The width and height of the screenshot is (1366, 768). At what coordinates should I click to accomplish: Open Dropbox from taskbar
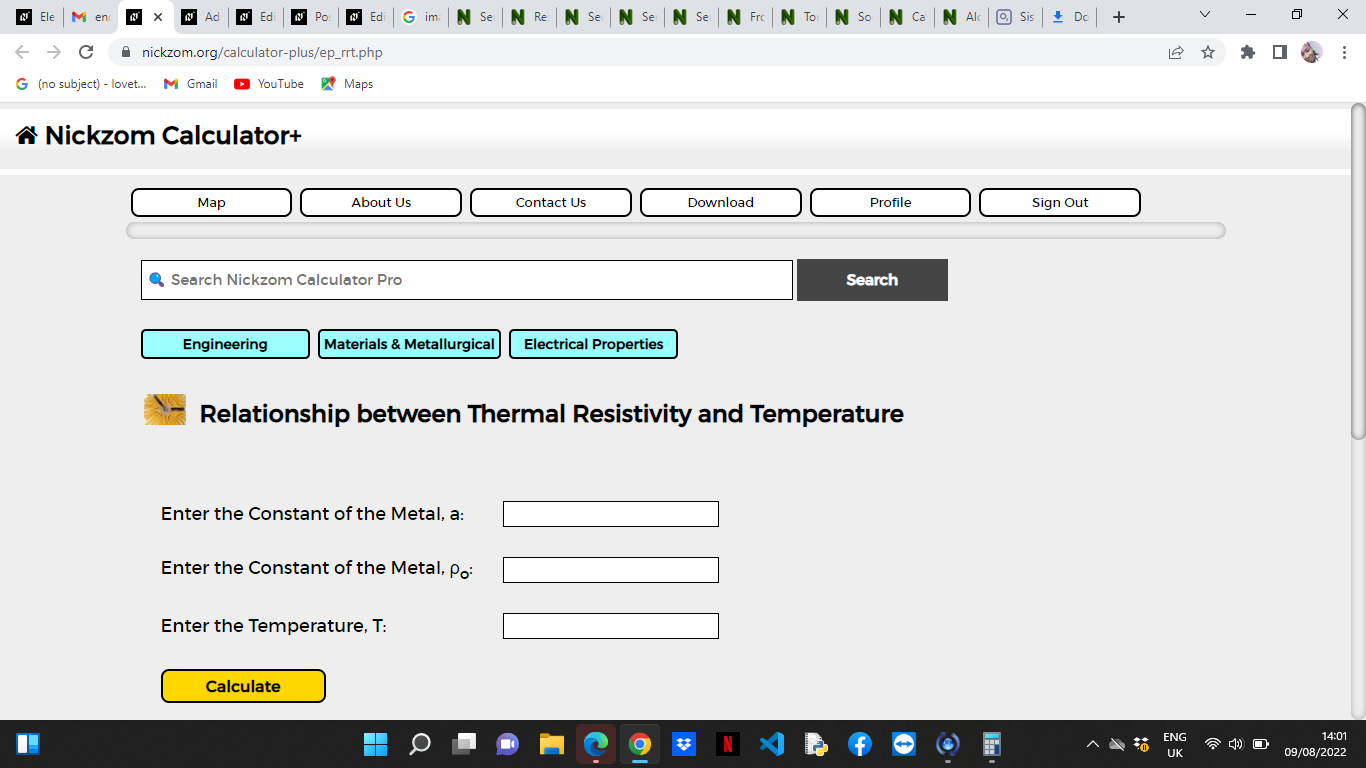coord(684,744)
